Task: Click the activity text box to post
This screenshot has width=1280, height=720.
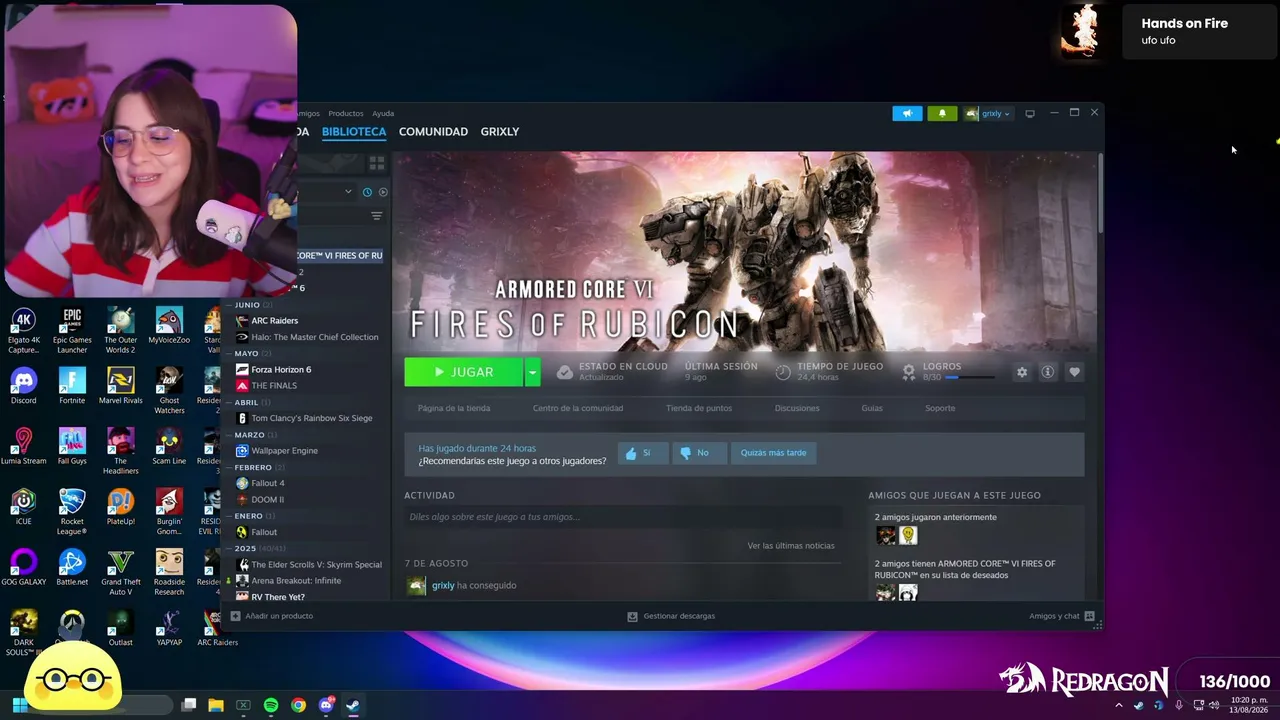Action: click(x=622, y=517)
